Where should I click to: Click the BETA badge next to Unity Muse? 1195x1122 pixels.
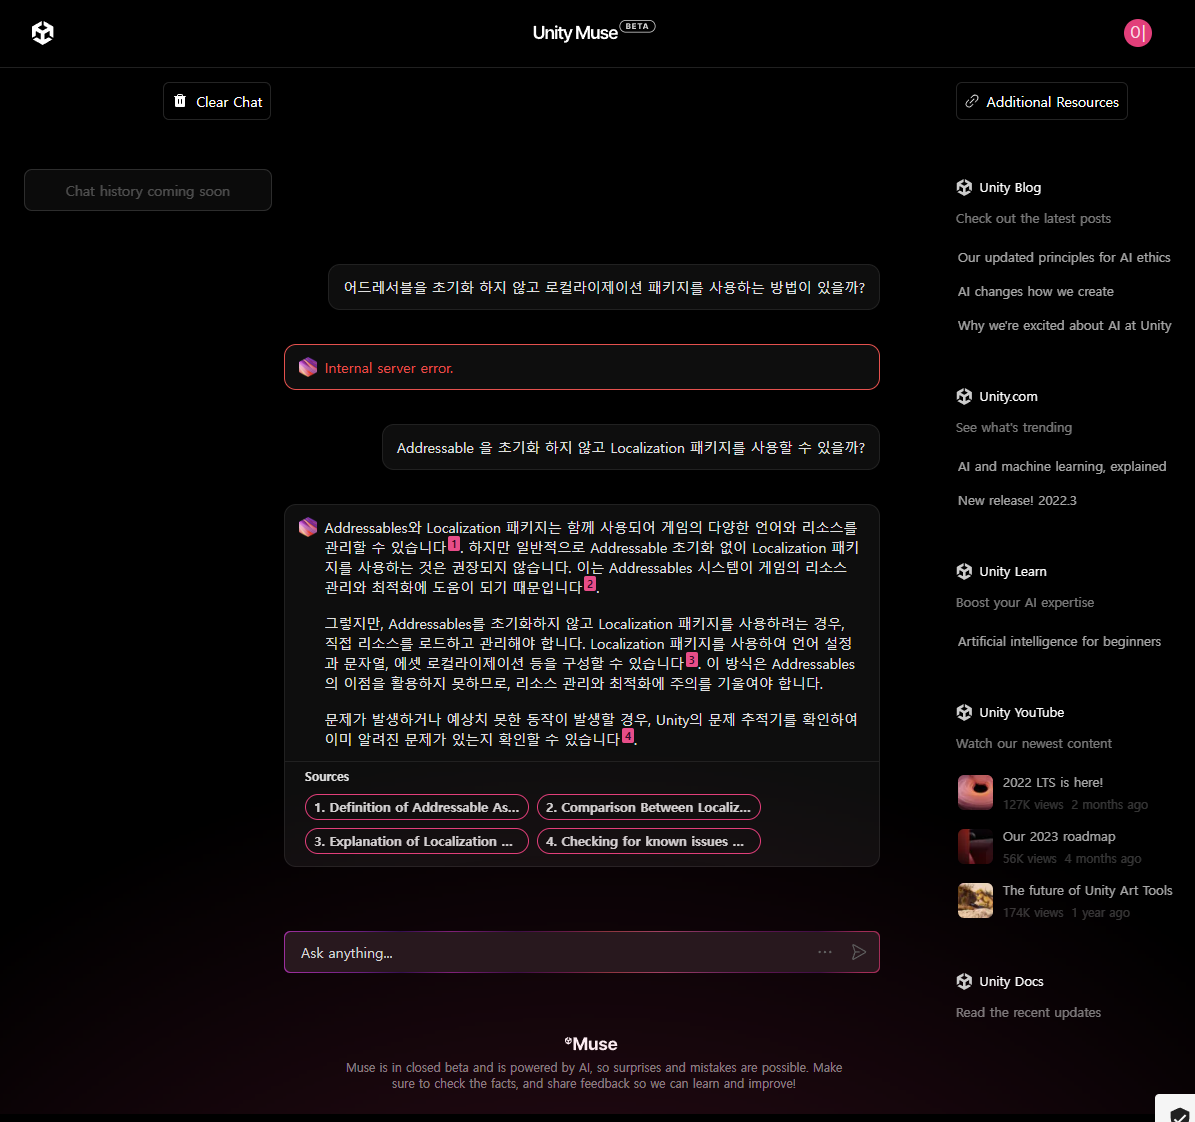(637, 26)
